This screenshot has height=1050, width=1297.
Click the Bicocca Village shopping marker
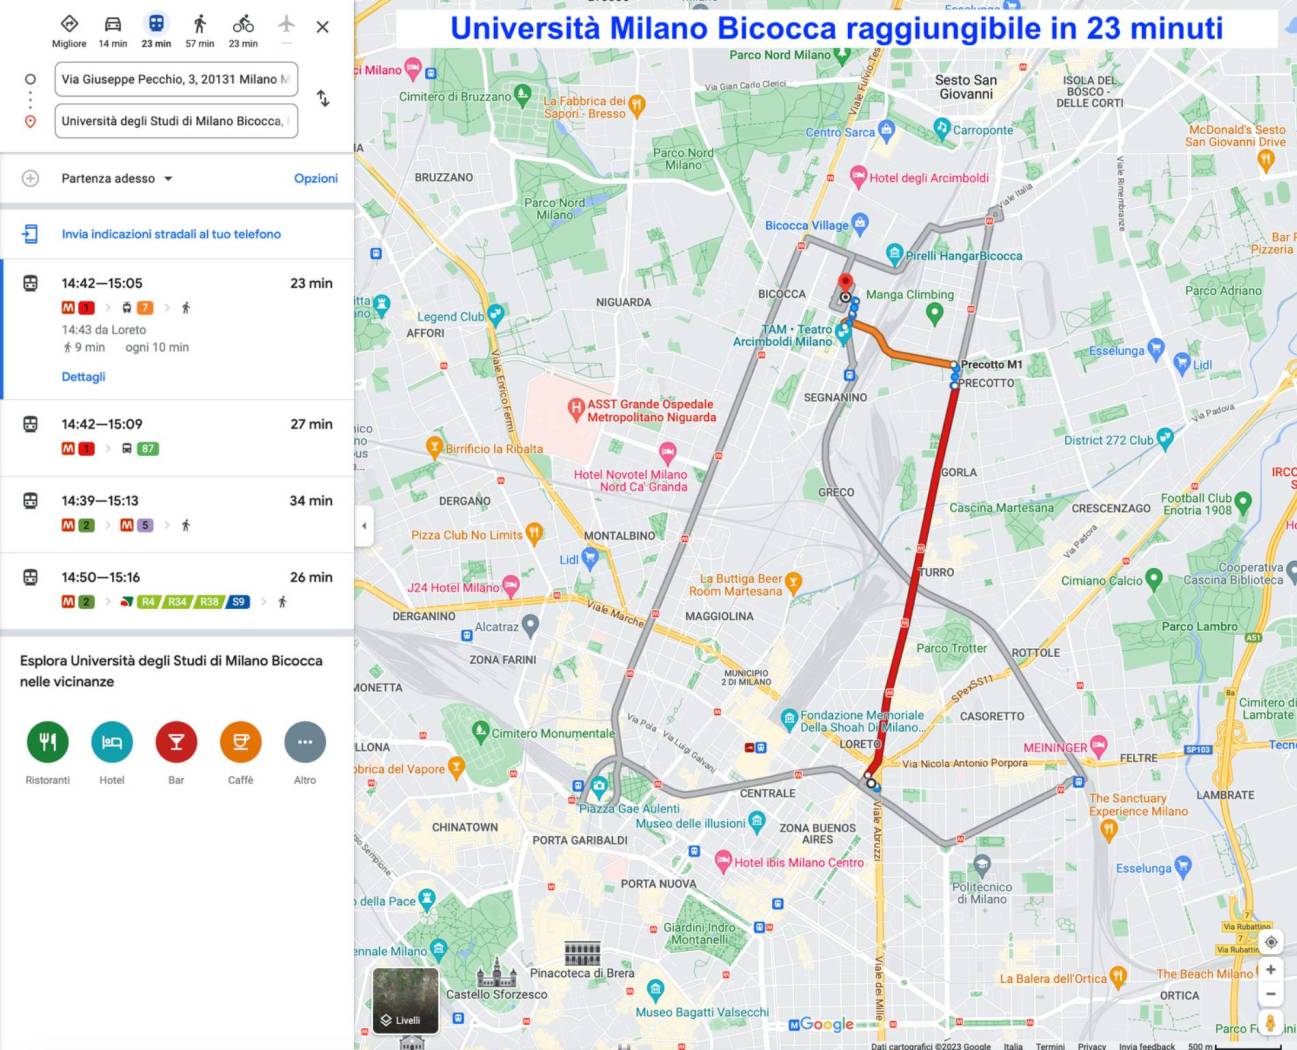coord(860,223)
